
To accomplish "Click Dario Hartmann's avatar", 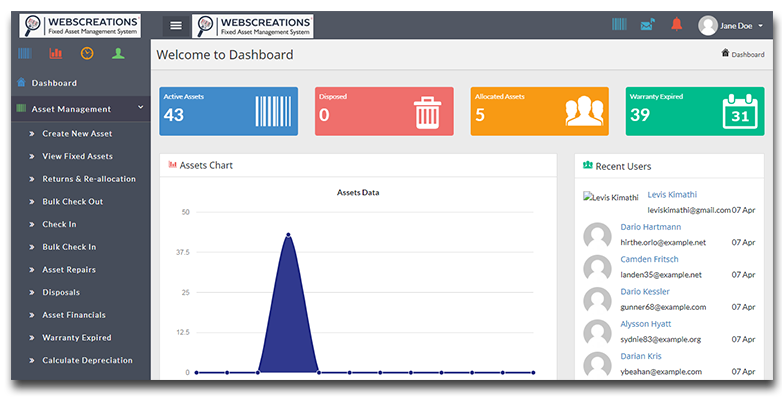I will click(597, 235).
